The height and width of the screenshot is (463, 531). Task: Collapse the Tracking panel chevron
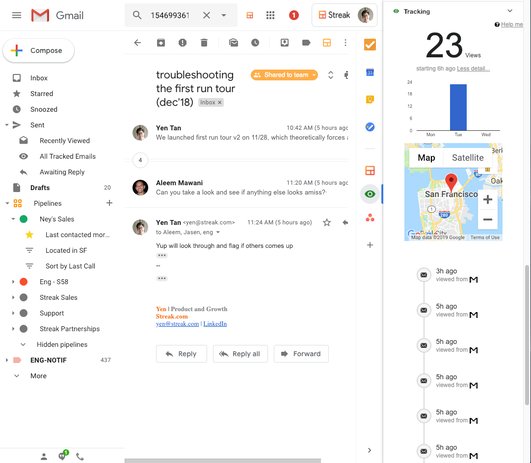pyautogui.click(x=510, y=11)
